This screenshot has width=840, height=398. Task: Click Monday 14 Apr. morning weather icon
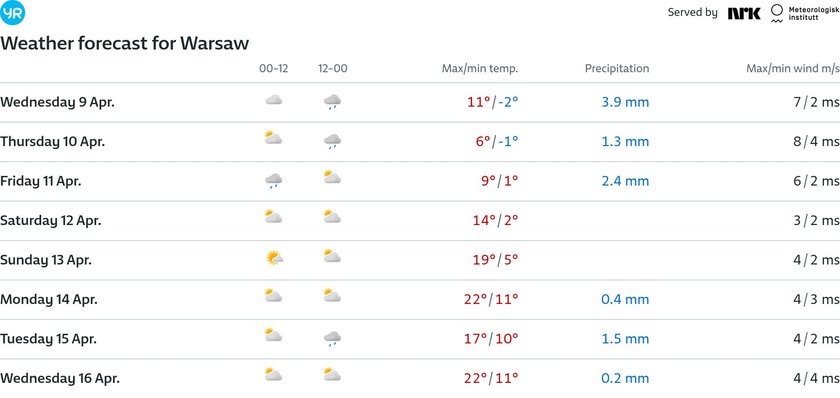[273, 296]
